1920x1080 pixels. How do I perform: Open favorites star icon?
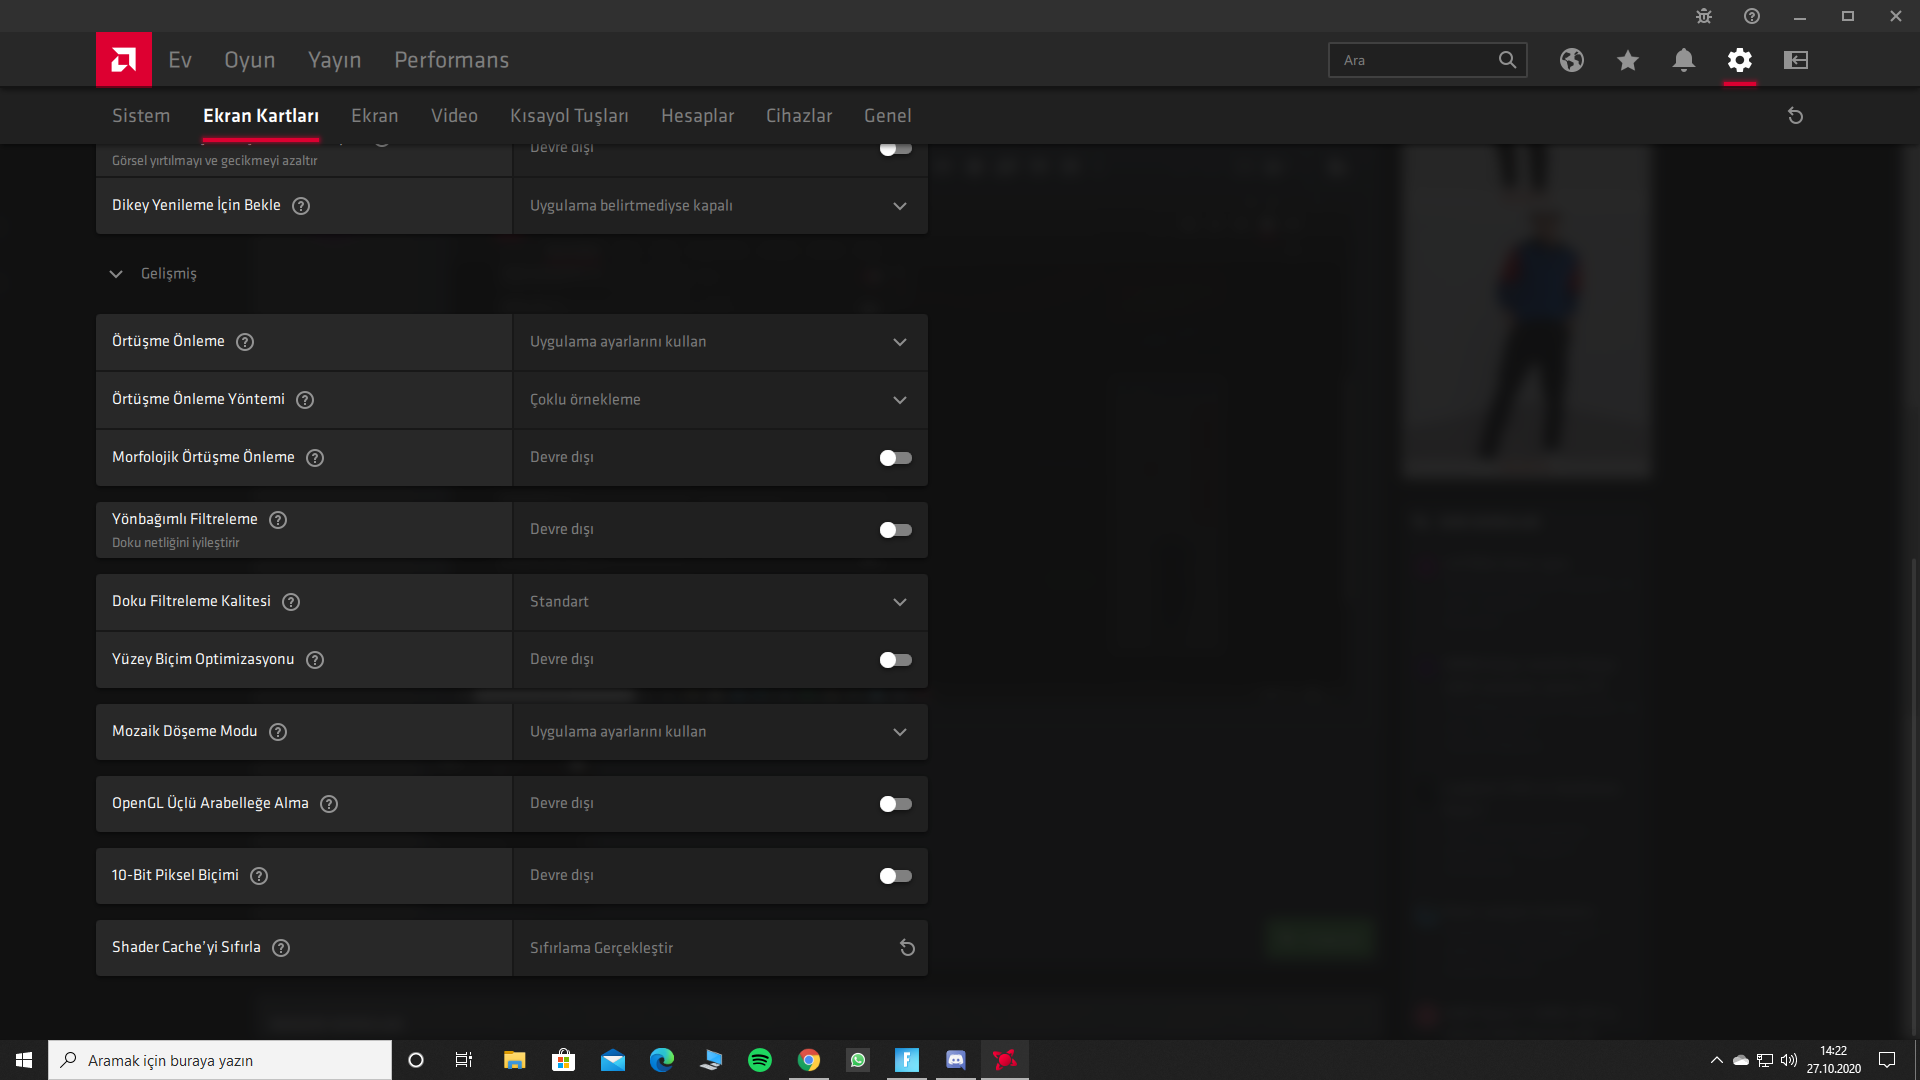pyautogui.click(x=1627, y=60)
